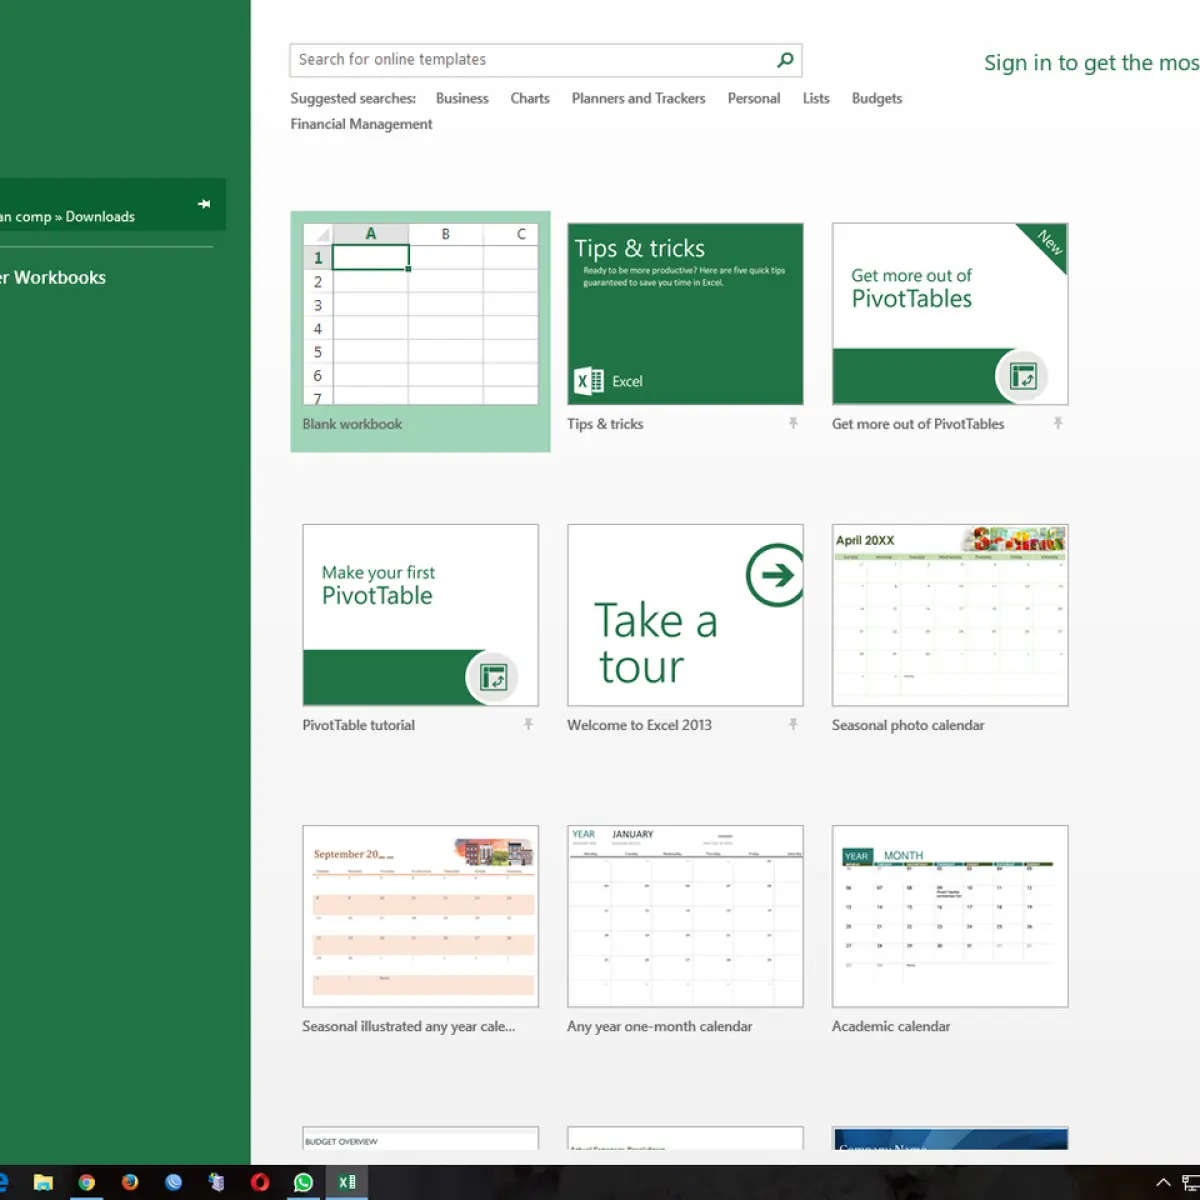Open Financial Management suggested search
This screenshot has height=1200, width=1200.
click(x=361, y=124)
